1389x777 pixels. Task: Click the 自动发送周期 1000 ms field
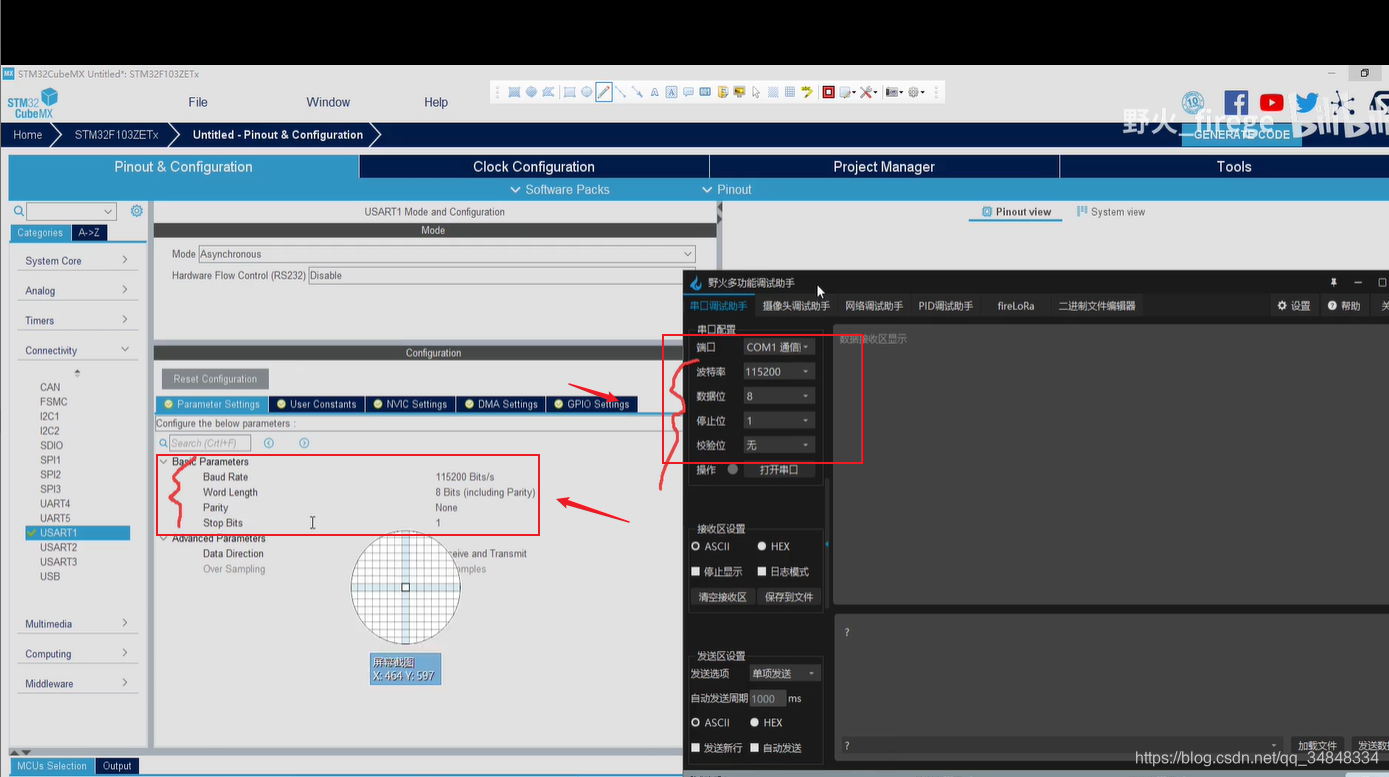[767, 699]
